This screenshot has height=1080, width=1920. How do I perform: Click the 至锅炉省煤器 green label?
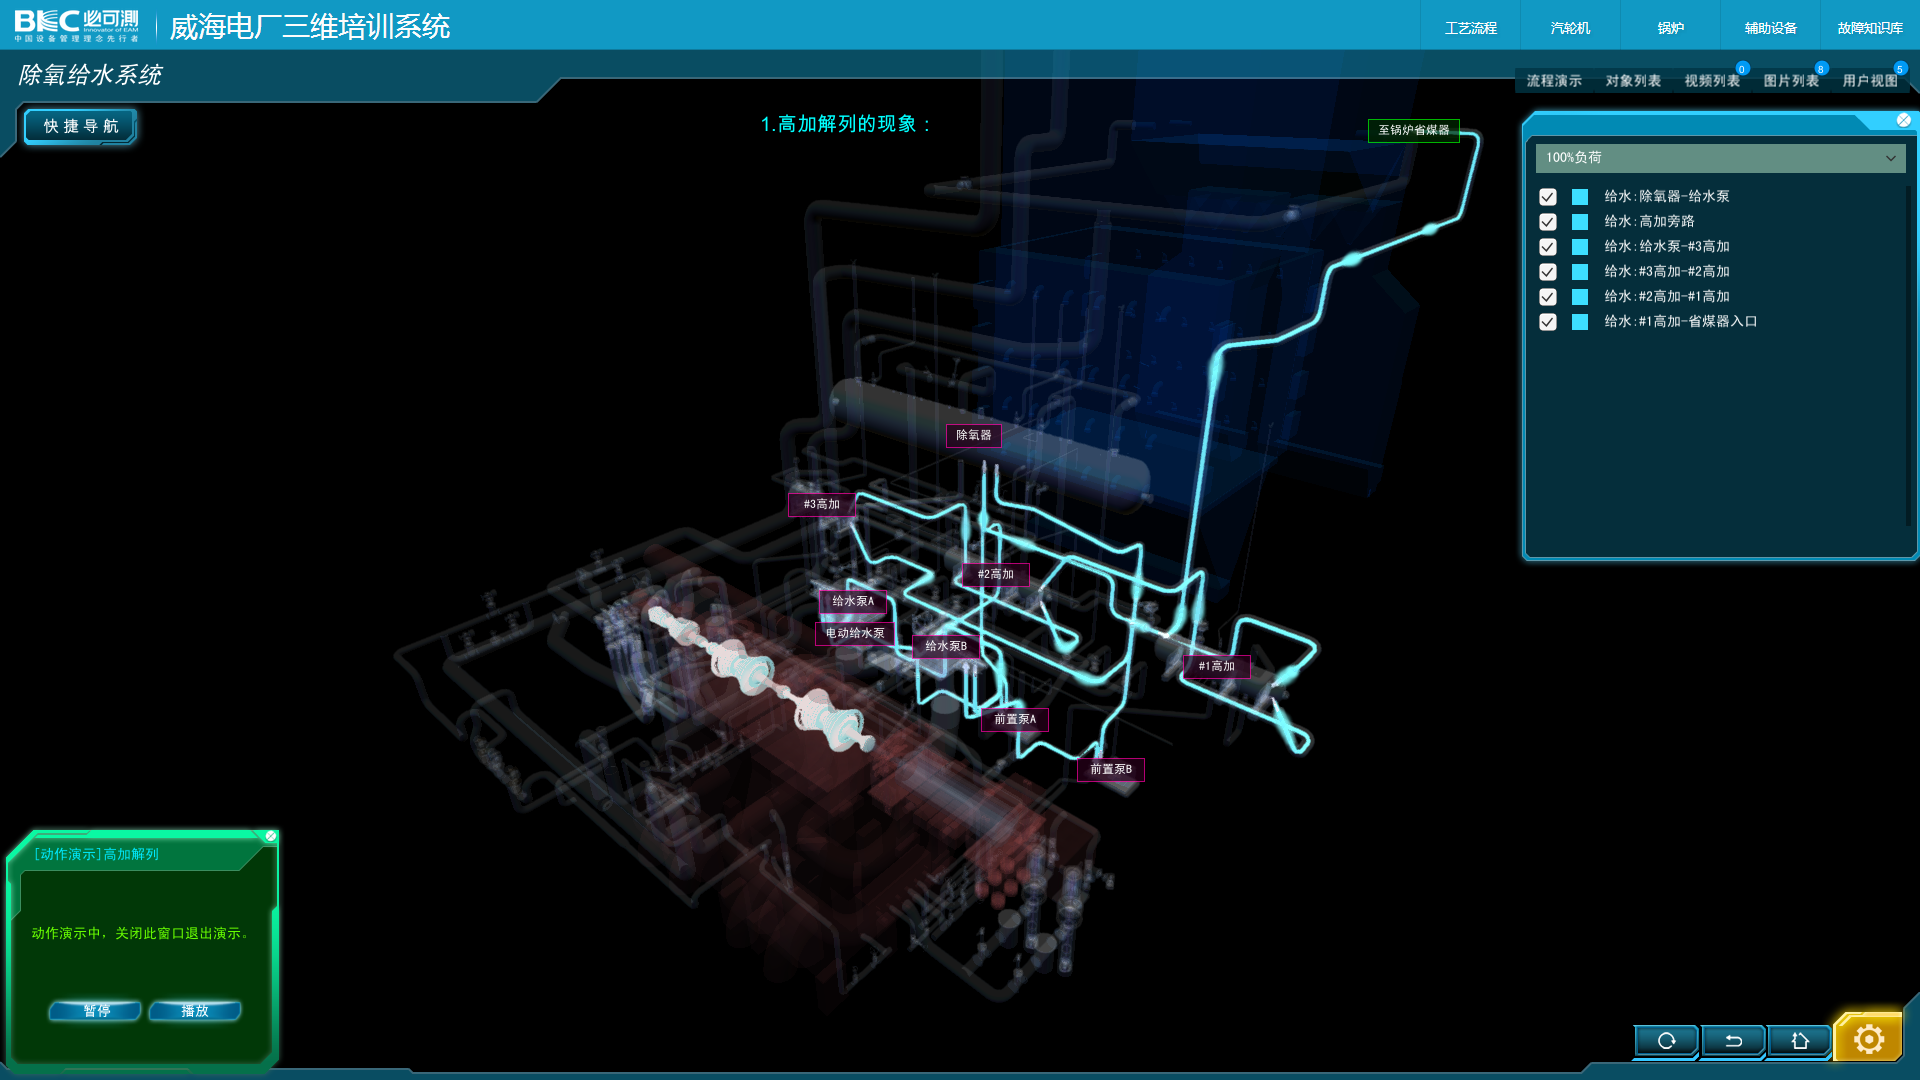click(x=1413, y=130)
